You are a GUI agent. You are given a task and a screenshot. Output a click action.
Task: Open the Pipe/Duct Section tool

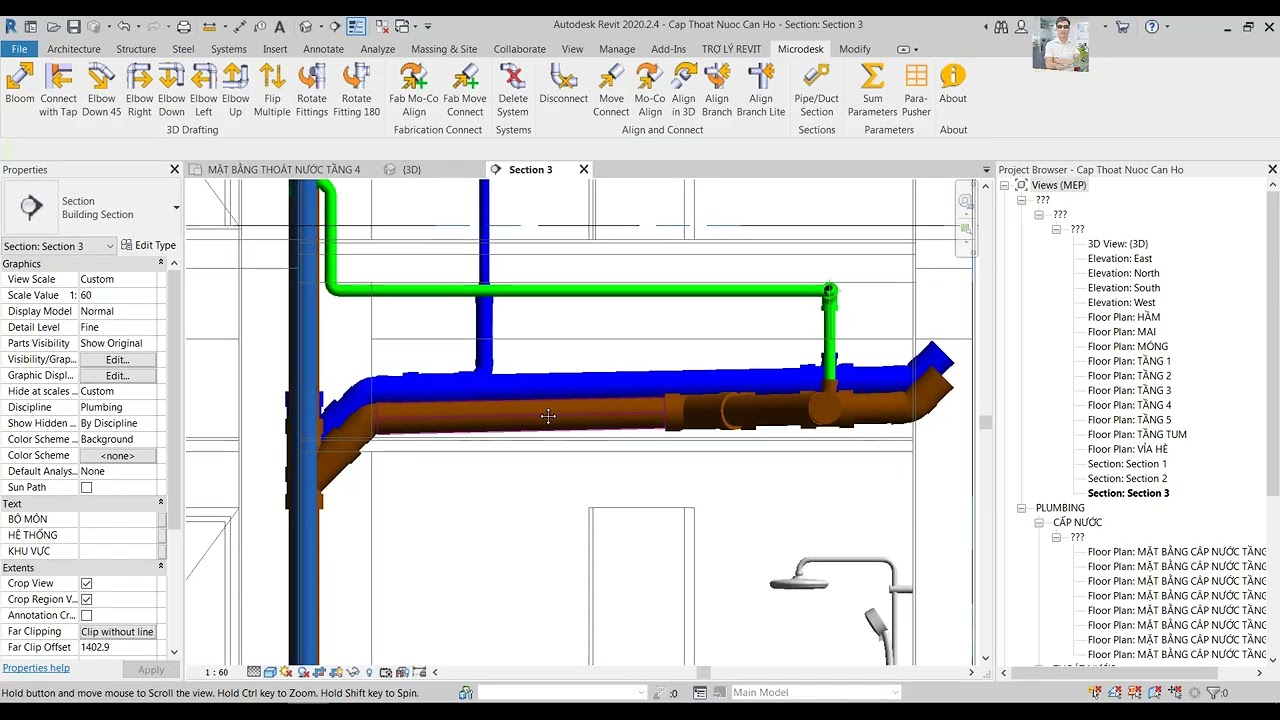coord(816,90)
